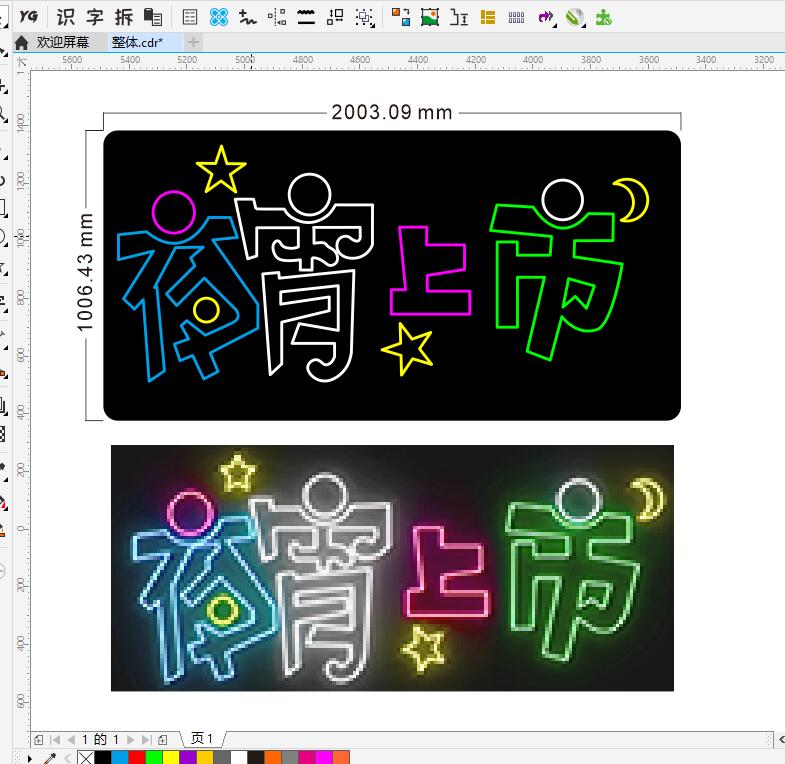This screenshot has width=785, height=764.
Task: Select the red color swatch
Action: [137, 757]
